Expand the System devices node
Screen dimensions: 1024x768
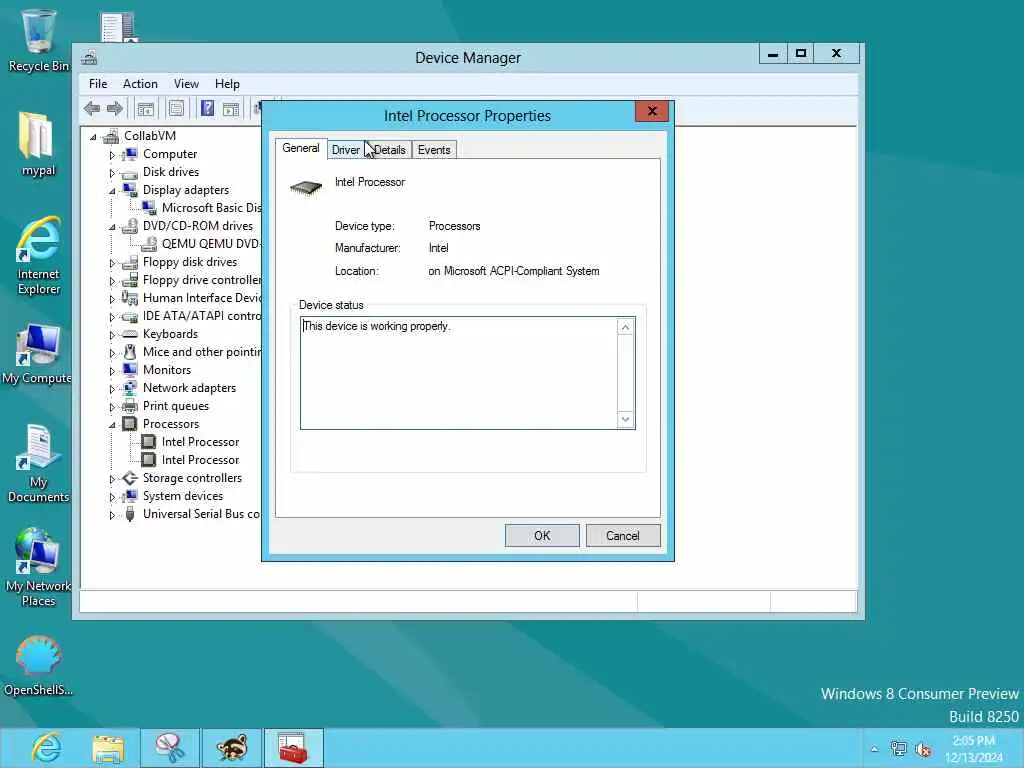[x=112, y=497]
